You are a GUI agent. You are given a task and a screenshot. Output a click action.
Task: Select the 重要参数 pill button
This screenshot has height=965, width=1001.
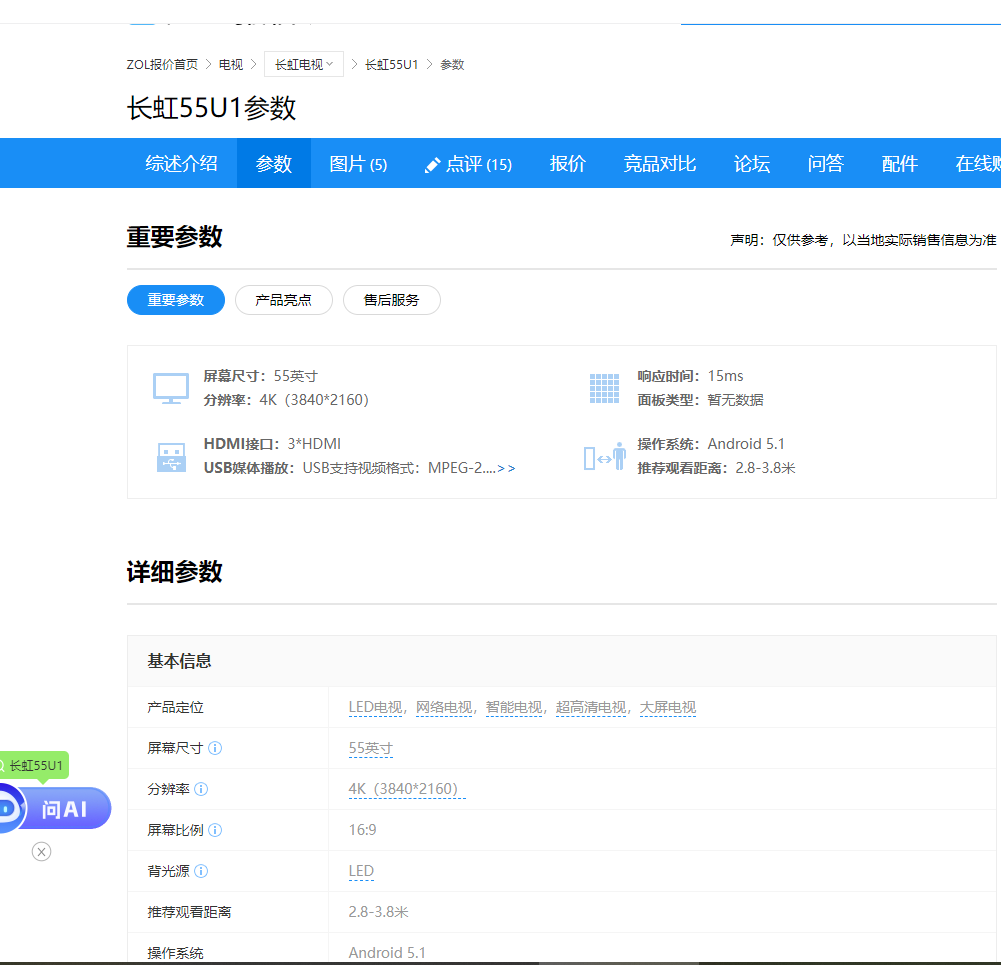(176, 300)
